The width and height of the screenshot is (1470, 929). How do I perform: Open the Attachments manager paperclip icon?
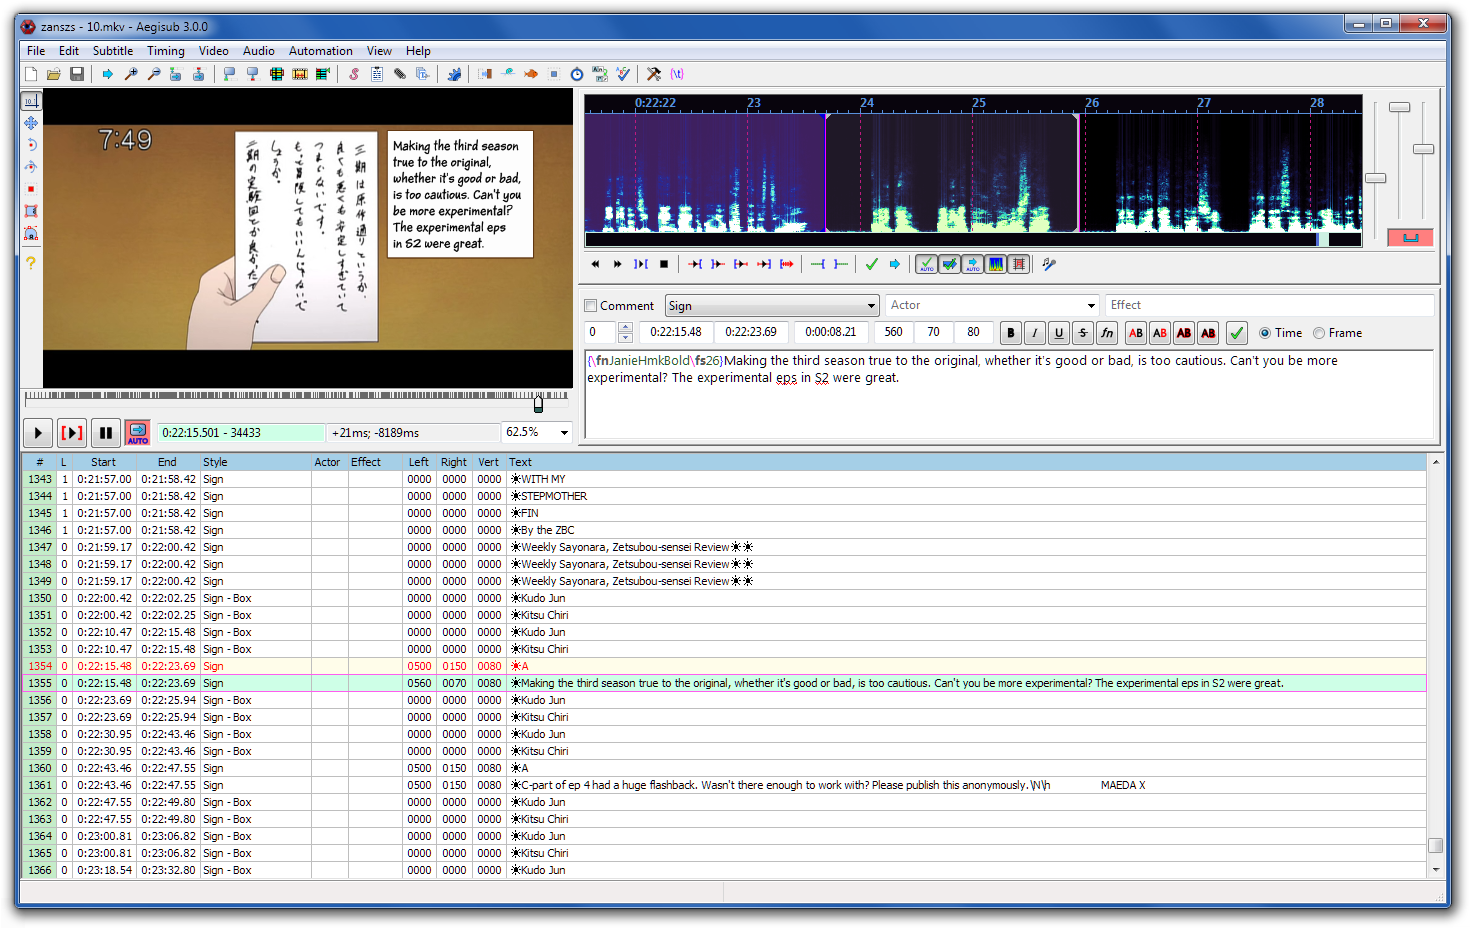tap(399, 73)
